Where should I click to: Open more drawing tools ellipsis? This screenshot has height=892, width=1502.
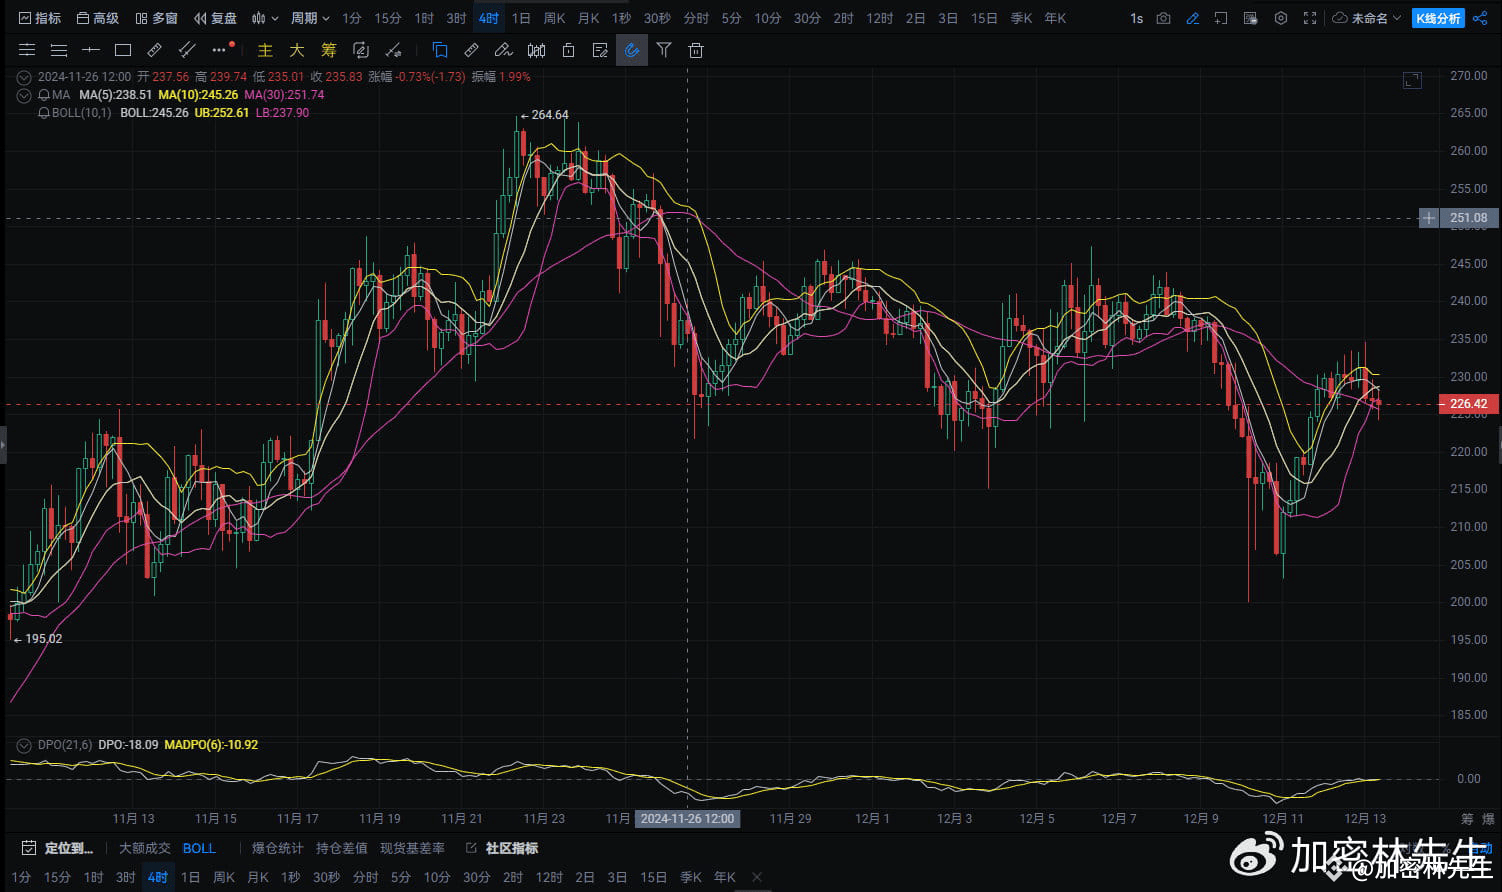coord(221,50)
